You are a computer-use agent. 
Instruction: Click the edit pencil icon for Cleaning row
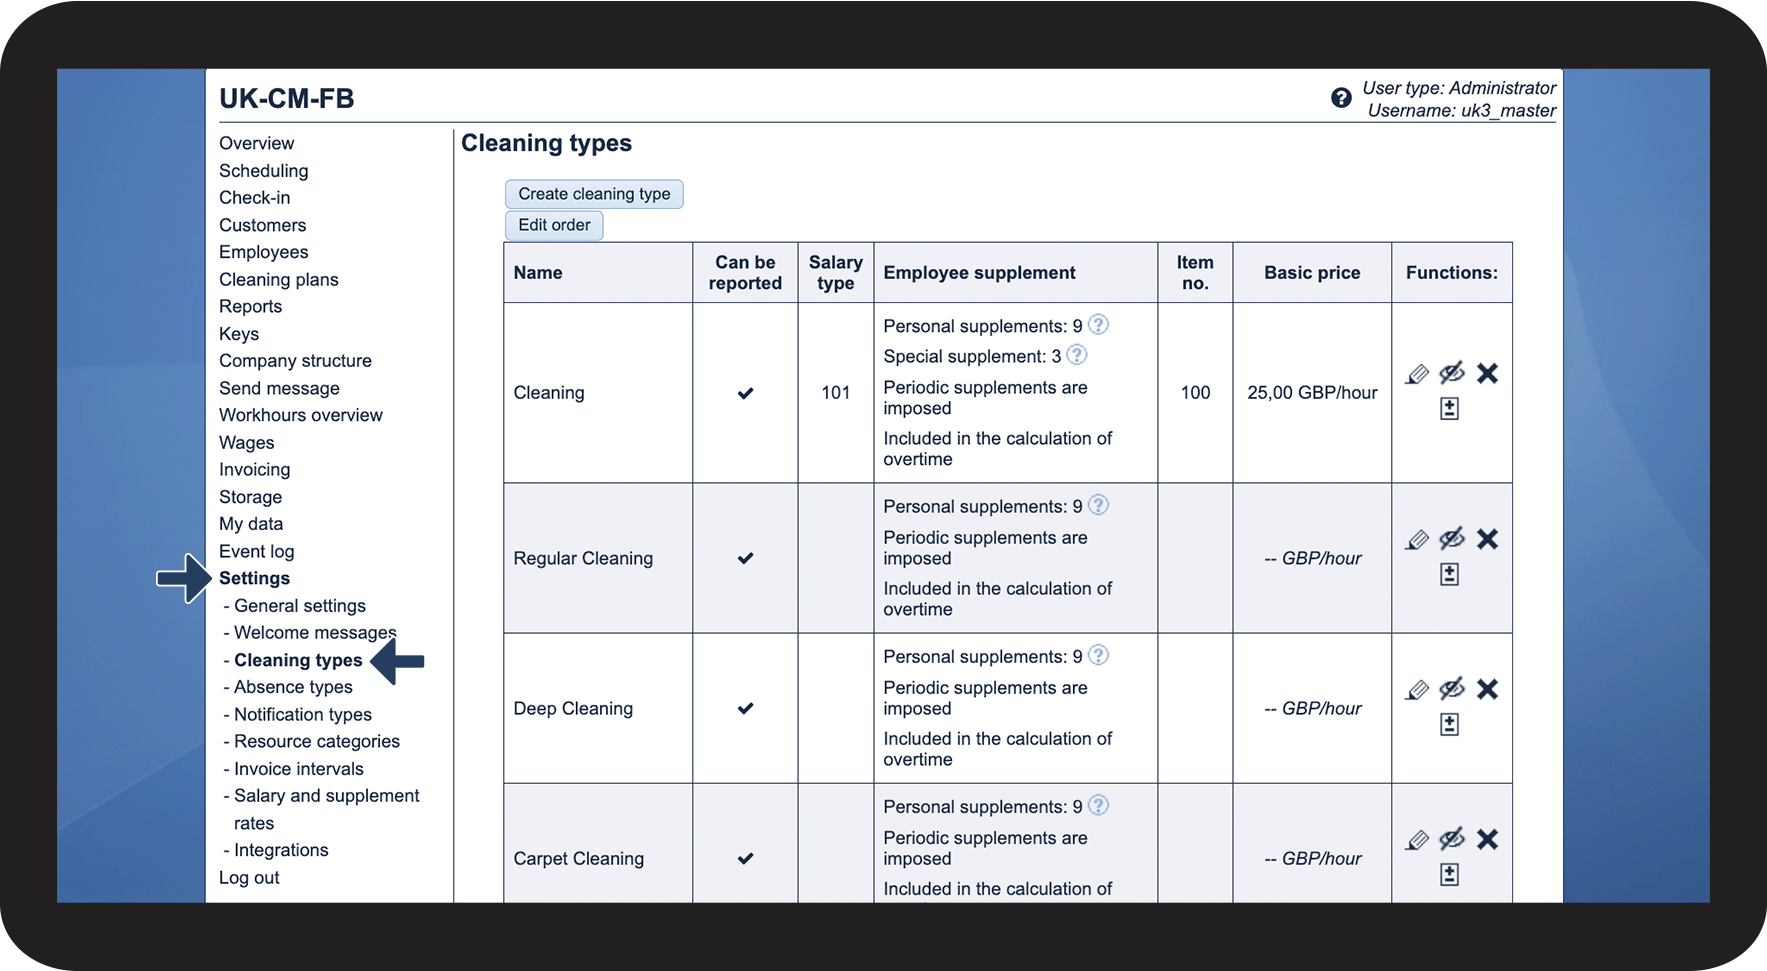point(1417,375)
